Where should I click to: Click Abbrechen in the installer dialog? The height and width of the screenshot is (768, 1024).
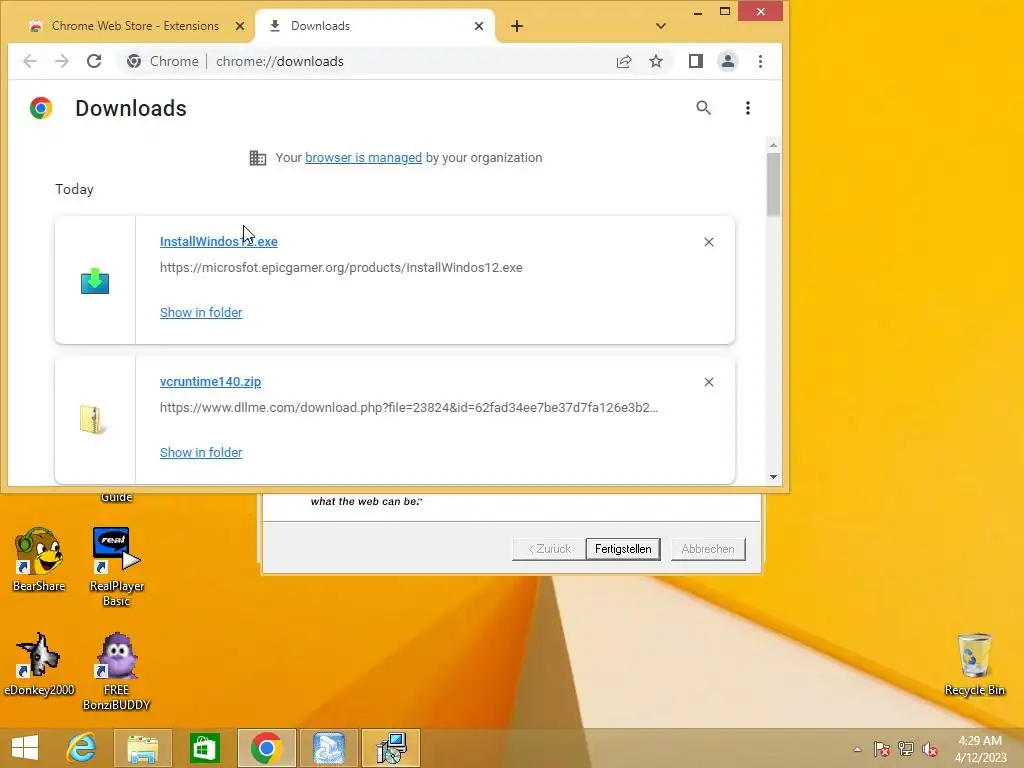[708, 549]
